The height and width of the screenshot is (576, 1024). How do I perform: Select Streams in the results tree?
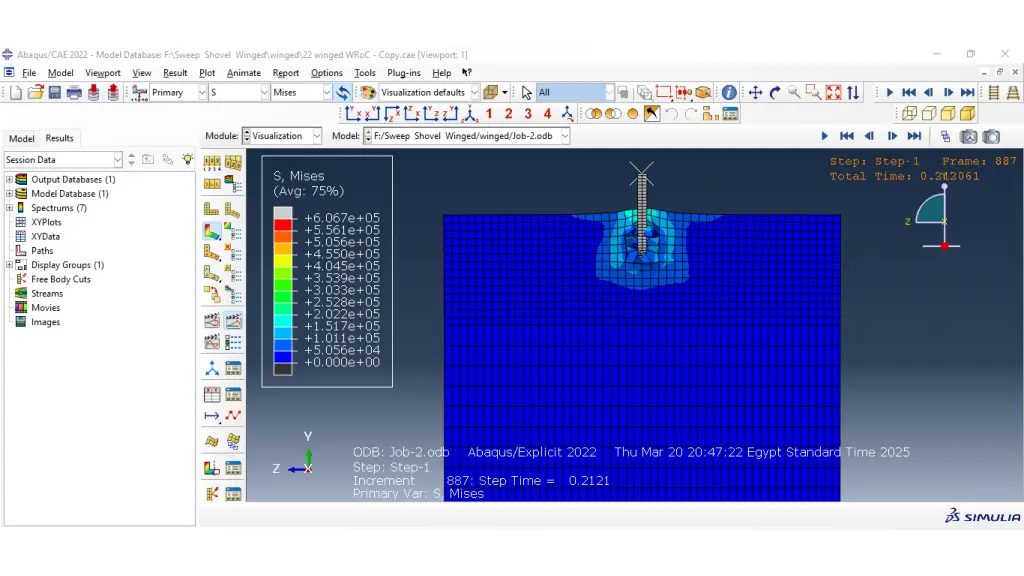(47, 293)
